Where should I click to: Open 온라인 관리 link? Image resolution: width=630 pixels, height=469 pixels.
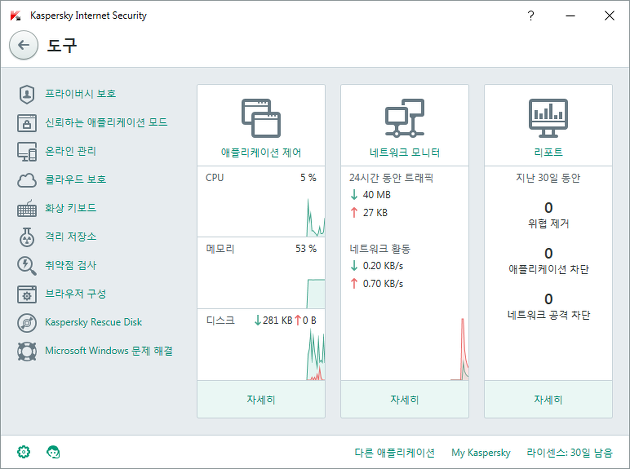(x=70, y=151)
